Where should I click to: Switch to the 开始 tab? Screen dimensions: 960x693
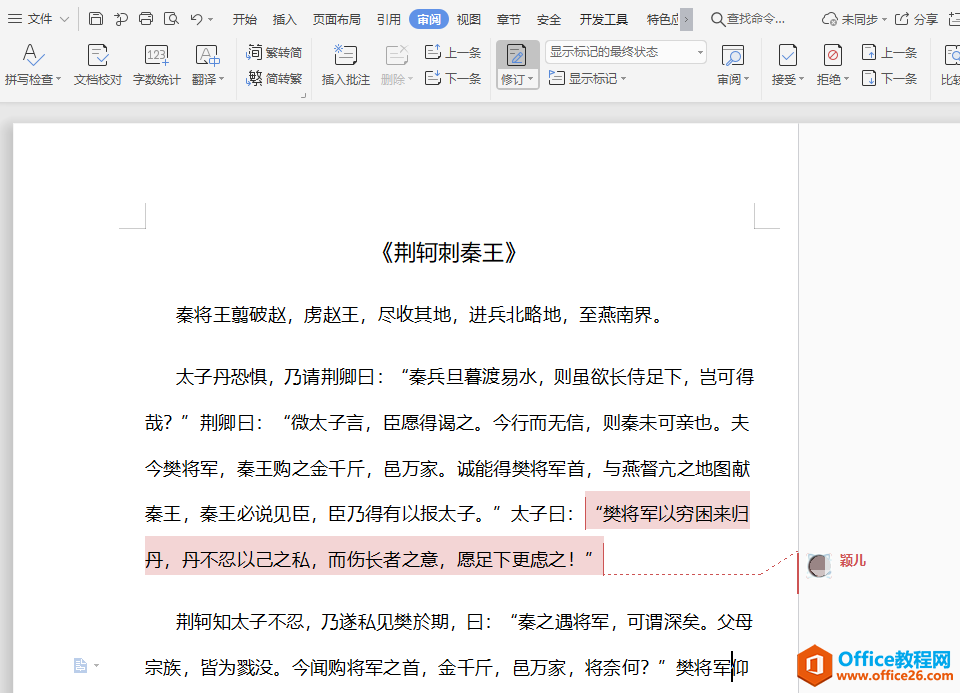[244, 20]
